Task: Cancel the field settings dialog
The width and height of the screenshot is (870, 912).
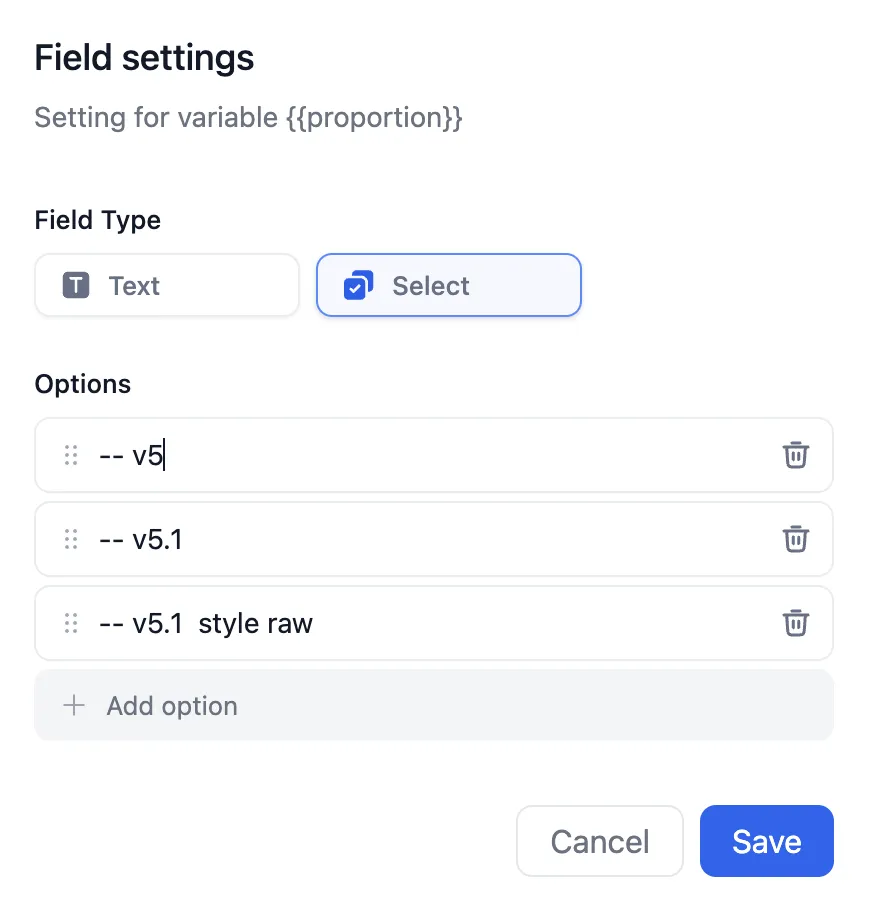Action: pyautogui.click(x=599, y=841)
